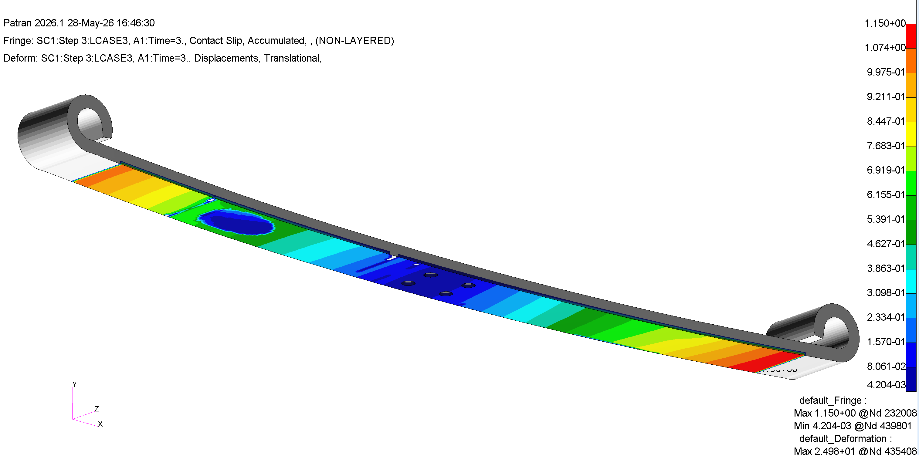This screenshot has height=455, width=919.
Task: Select the Fringe: Contact Slip, Accumulated result label
Action: [199, 40]
